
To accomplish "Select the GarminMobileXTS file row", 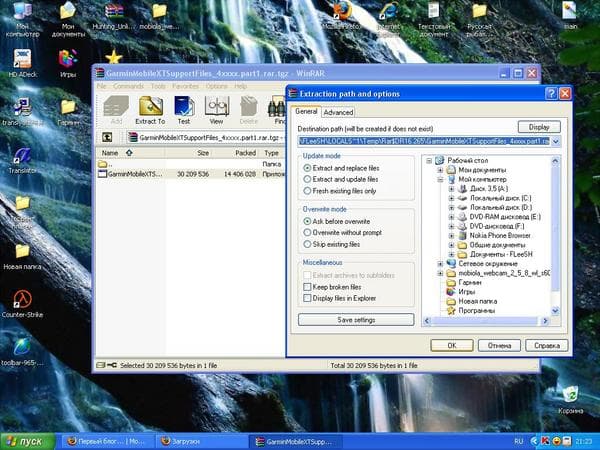I will [x=190, y=174].
